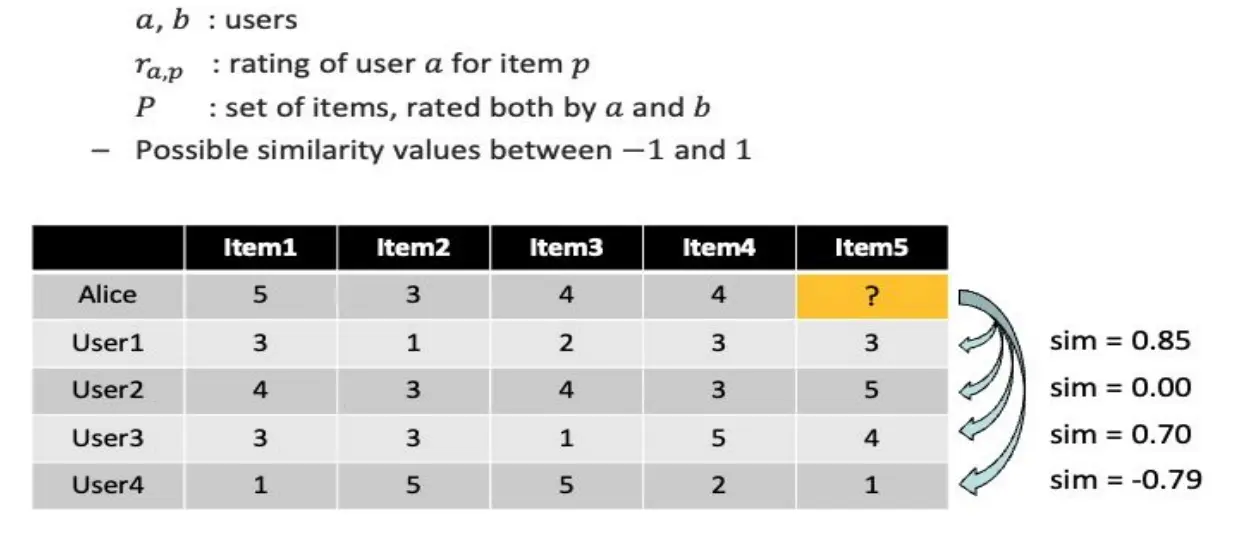This screenshot has width=1248, height=550.
Task: Click the sim = 0.00 label
Action: coord(1120,387)
